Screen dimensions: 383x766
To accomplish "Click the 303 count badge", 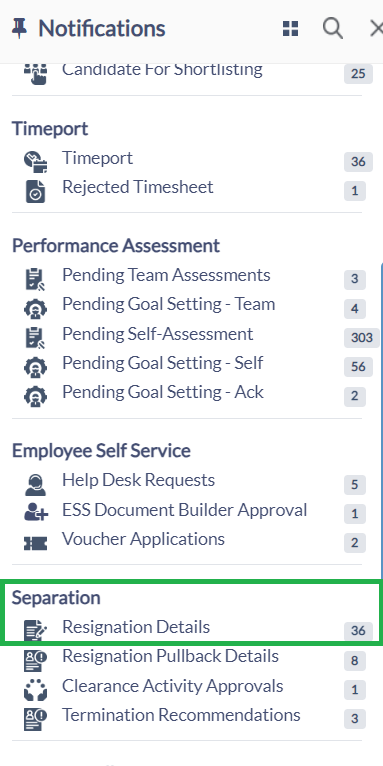I will [361, 338].
